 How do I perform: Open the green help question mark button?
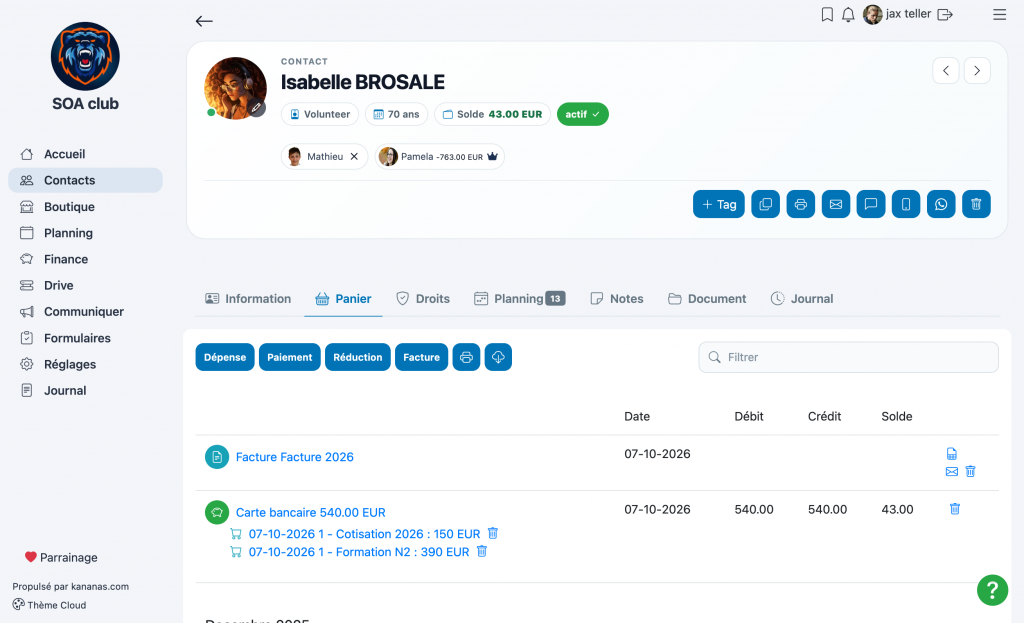[992, 590]
